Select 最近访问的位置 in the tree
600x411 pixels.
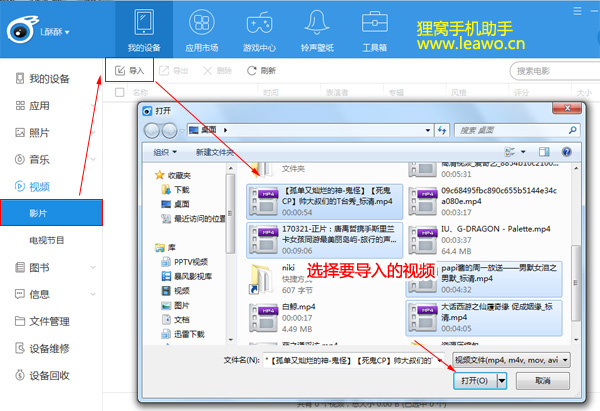[193, 219]
